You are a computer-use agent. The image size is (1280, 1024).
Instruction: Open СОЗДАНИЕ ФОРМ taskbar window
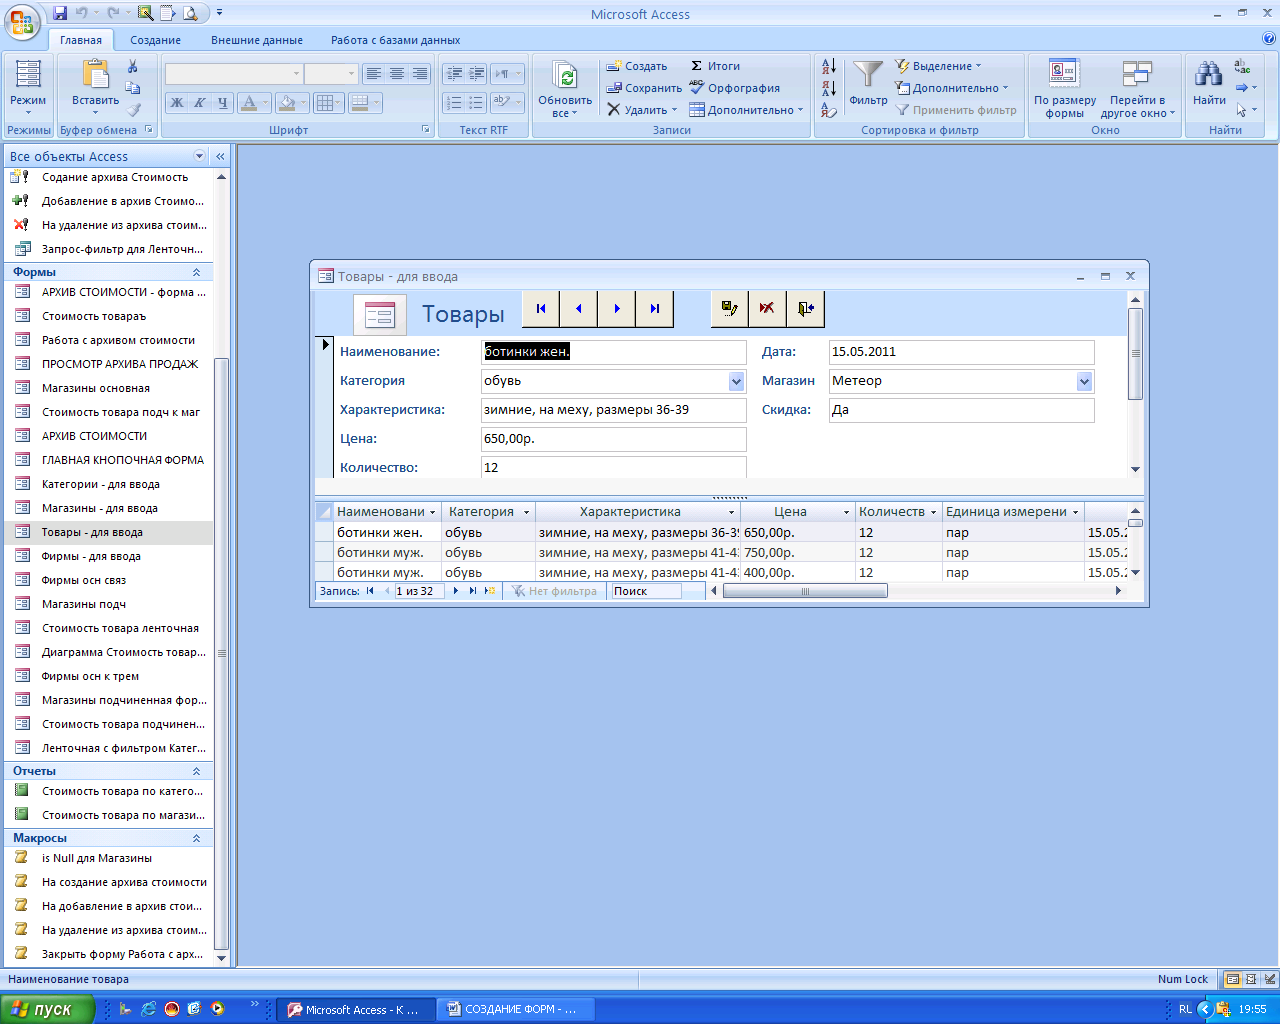[516, 1009]
